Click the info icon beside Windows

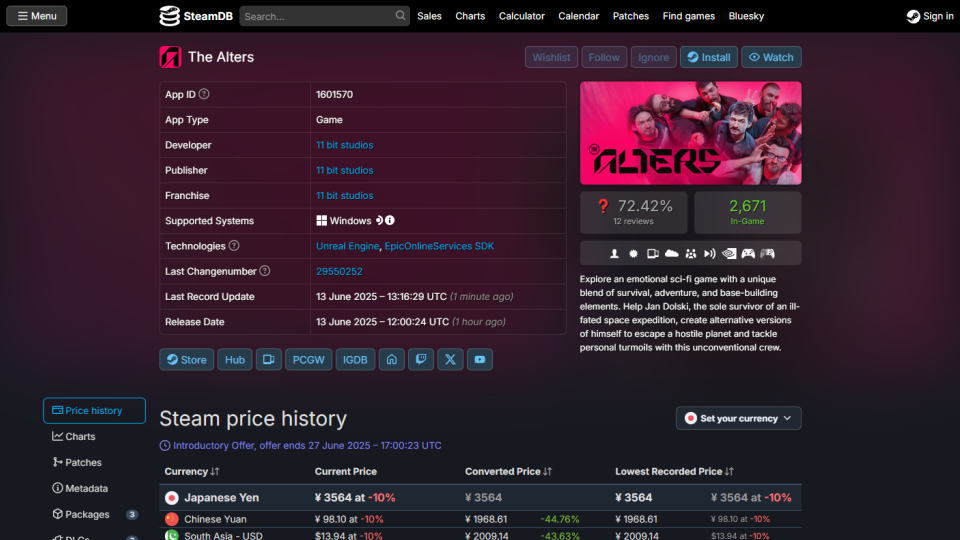pos(390,220)
